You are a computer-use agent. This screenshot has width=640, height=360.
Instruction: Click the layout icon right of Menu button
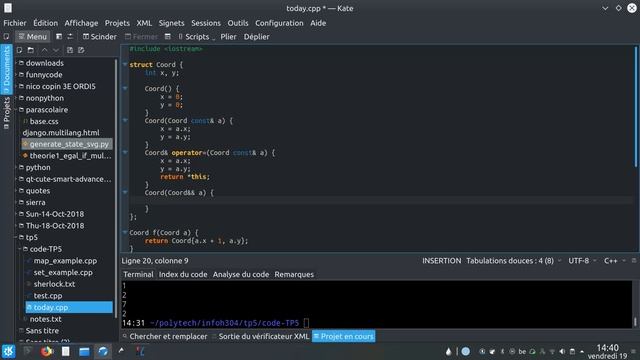(59, 37)
